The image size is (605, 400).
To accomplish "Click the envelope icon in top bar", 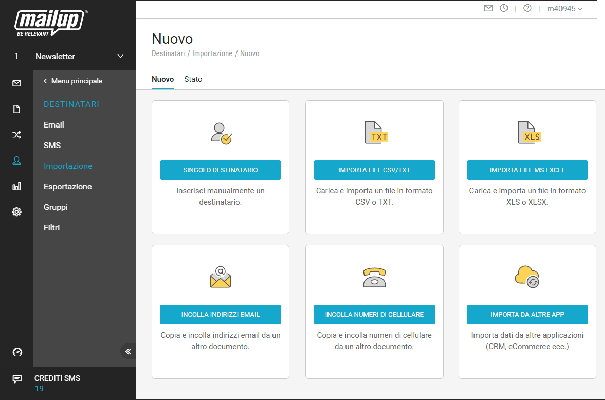I will [x=488, y=8].
